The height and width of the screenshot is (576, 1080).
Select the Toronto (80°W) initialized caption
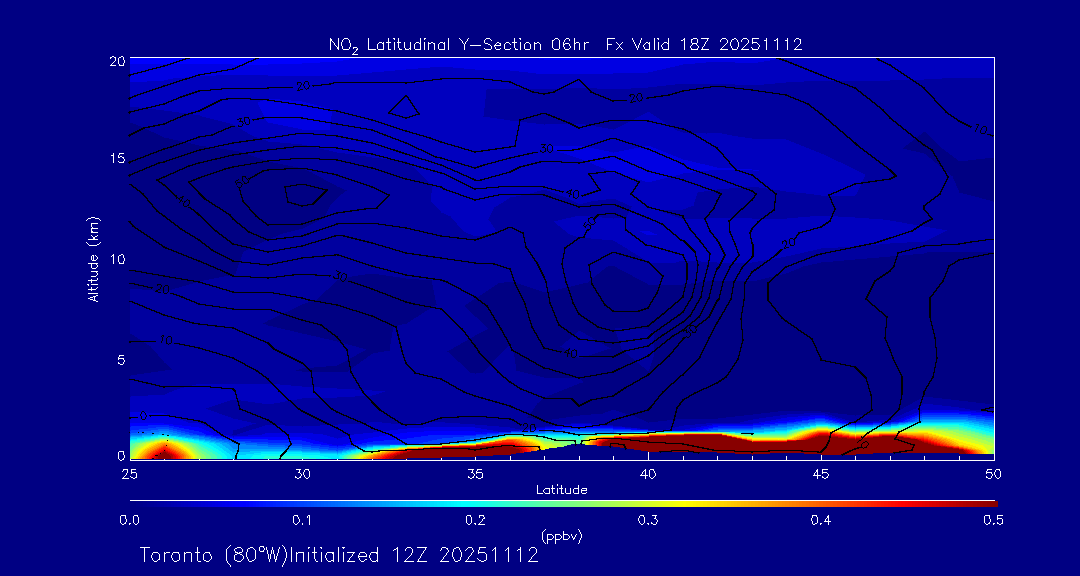[x=339, y=555]
